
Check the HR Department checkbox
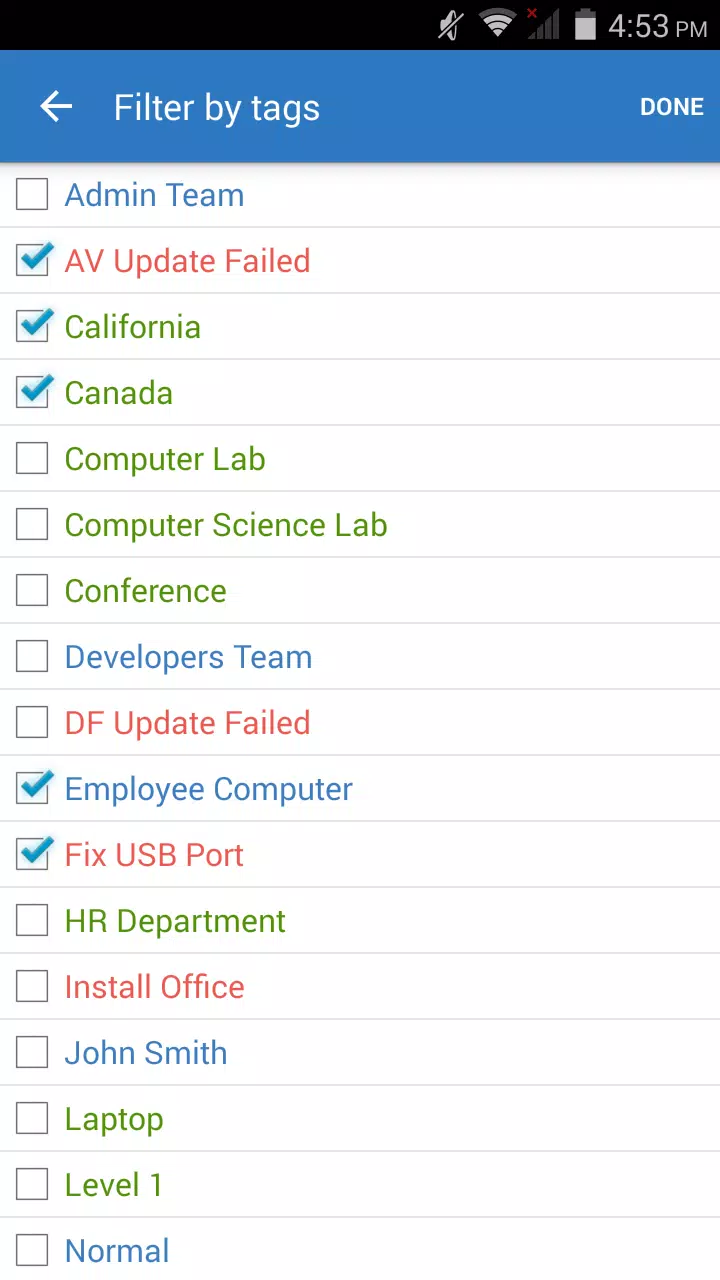pyautogui.click(x=32, y=920)
